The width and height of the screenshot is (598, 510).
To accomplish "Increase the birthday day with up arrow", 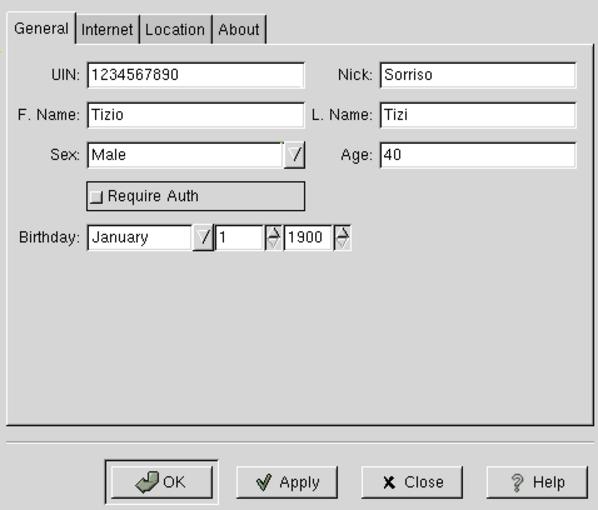I will pos(273,232).
